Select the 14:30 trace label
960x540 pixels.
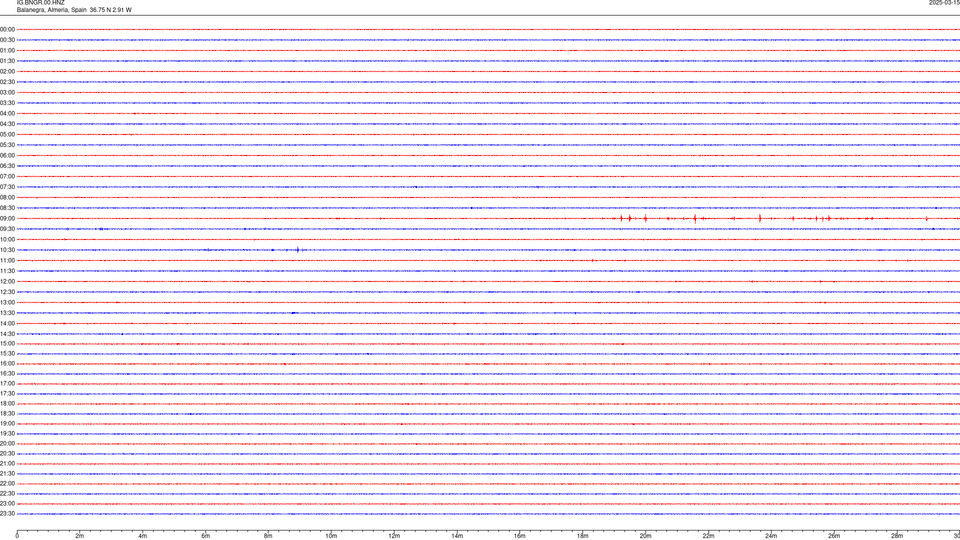[7, 334]
